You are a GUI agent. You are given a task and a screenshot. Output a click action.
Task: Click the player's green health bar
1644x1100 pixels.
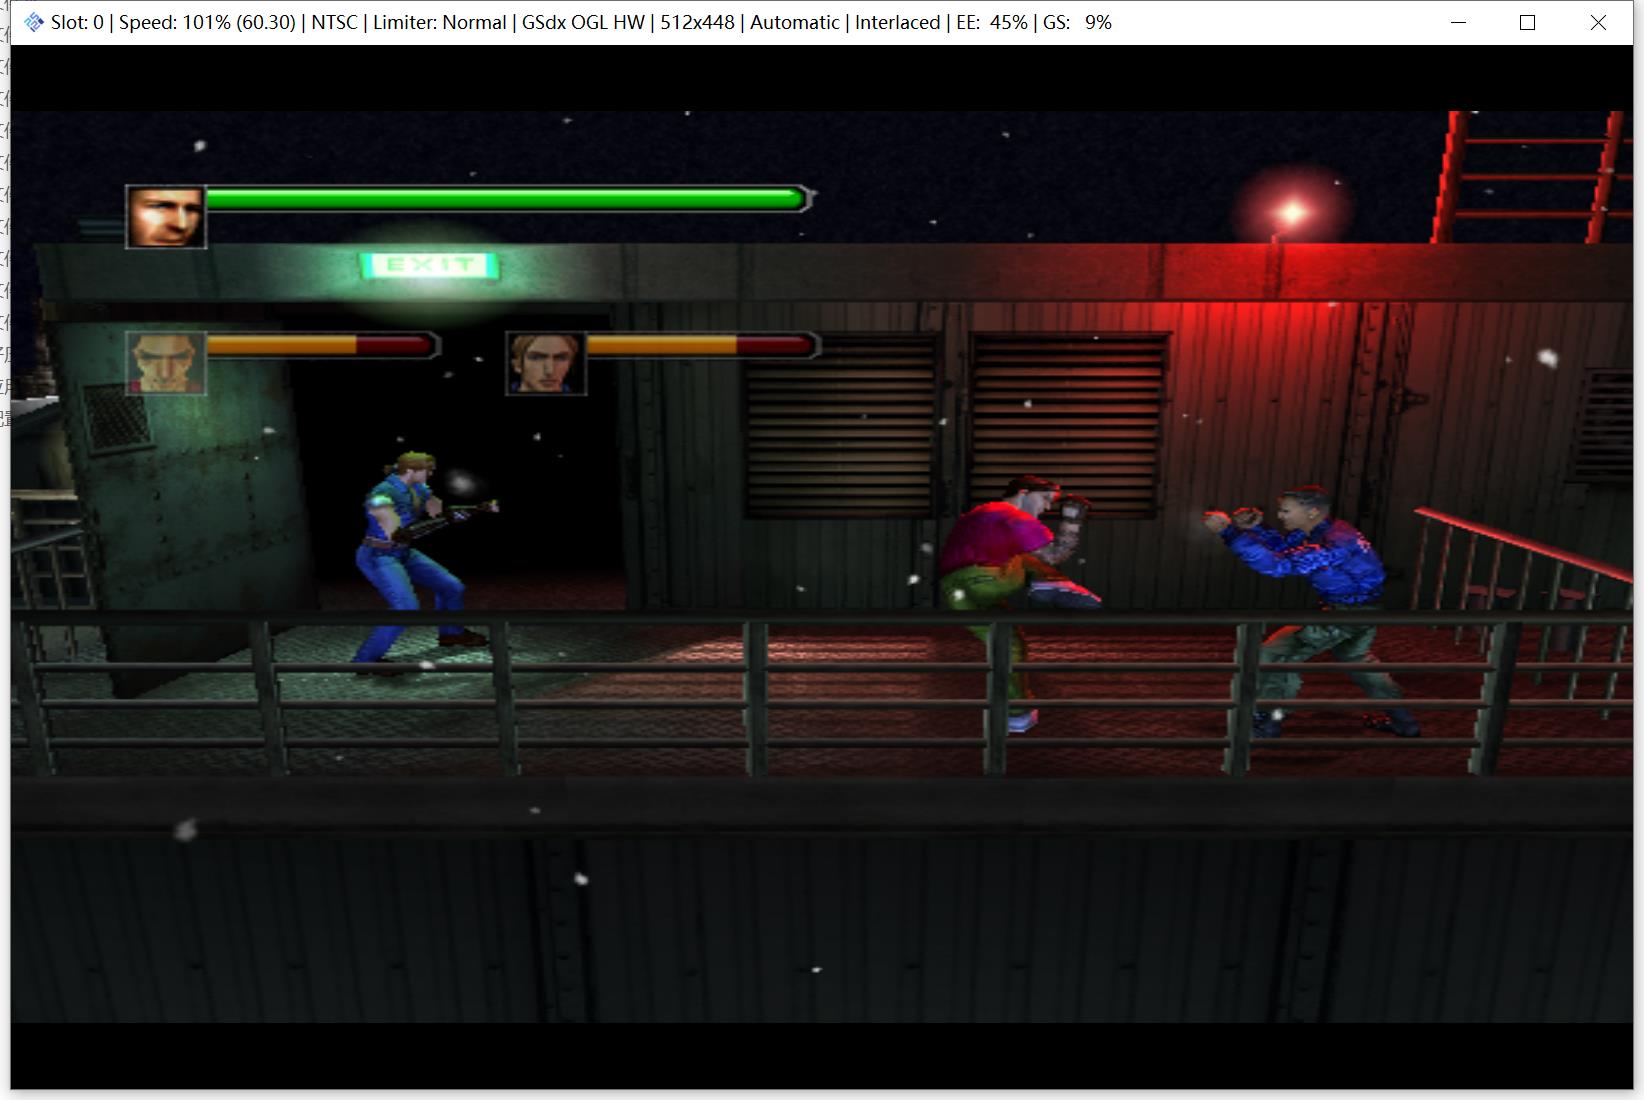(509, 198)
